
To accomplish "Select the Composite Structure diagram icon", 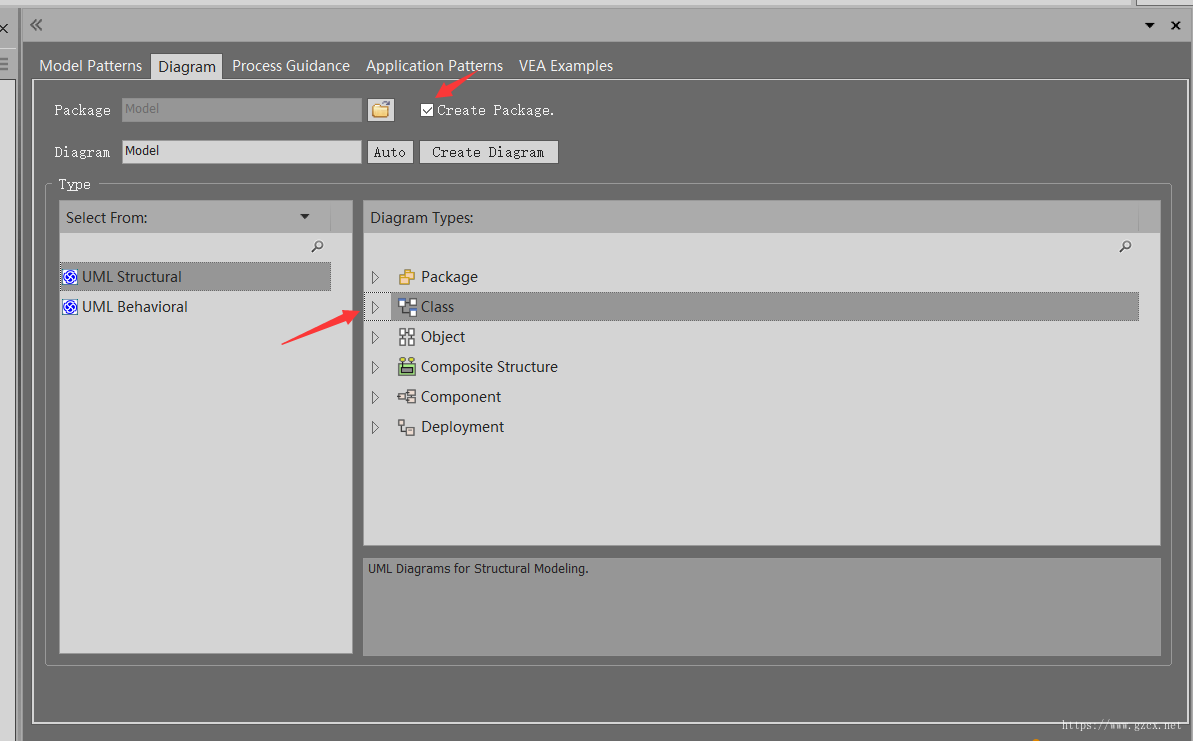I will (406, 367).
